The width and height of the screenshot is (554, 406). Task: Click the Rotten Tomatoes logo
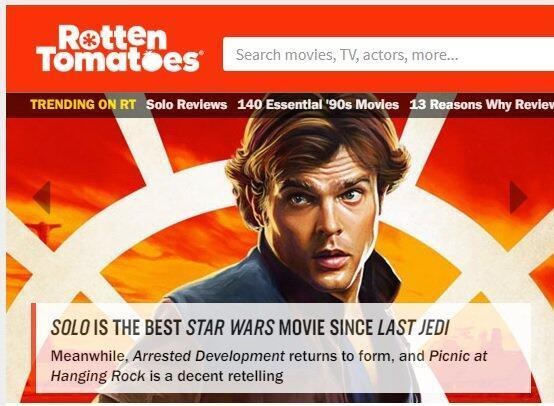pyautogui.click(x=119, y=48)
